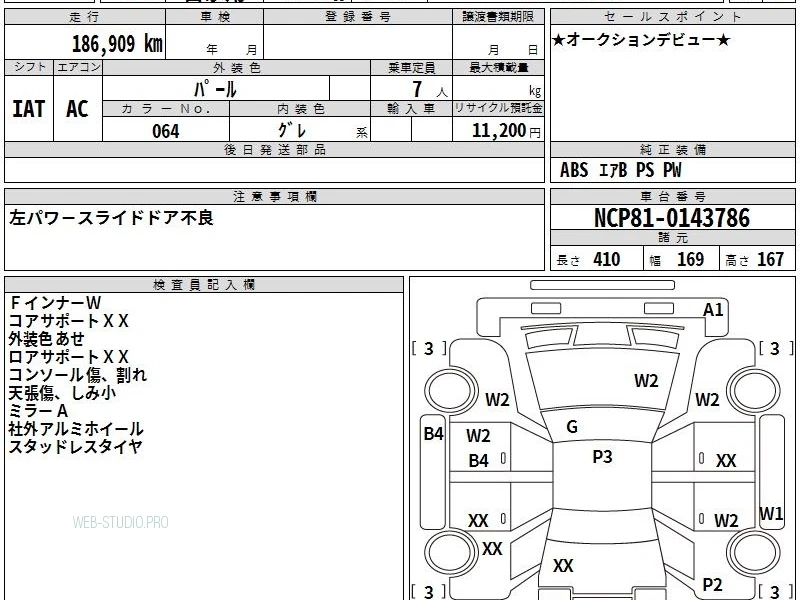Click the セールスポイント header
800x600 pixels.
click(672, 17)
